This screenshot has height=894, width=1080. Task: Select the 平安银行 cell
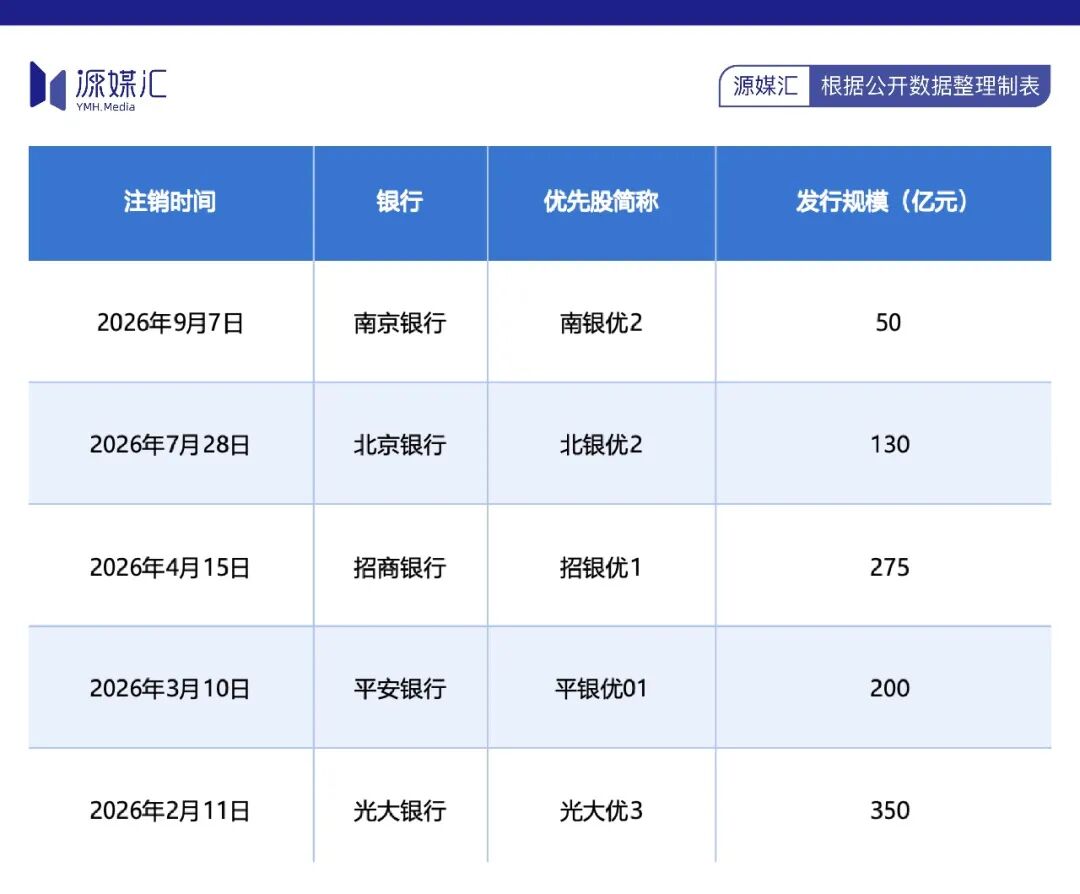399,688
